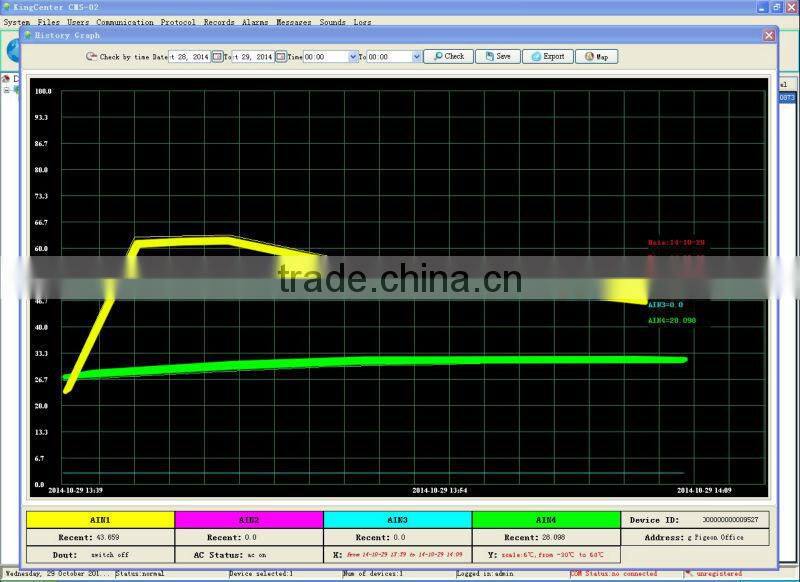Viewport: 800px width, 582px height.
Task: Click the magenta AIN2 channel swatch
Action: [x=249, y=520]
